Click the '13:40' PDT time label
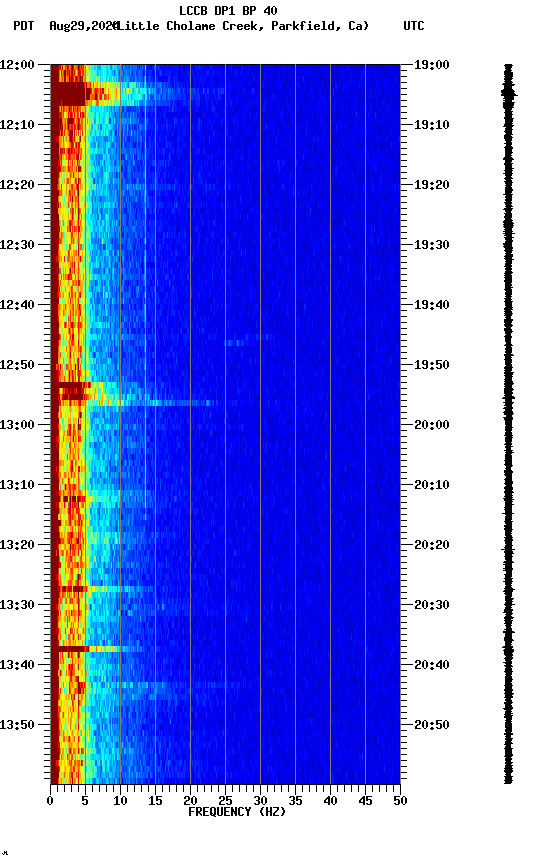The image size is (552, 864). [x=17, y=666]
